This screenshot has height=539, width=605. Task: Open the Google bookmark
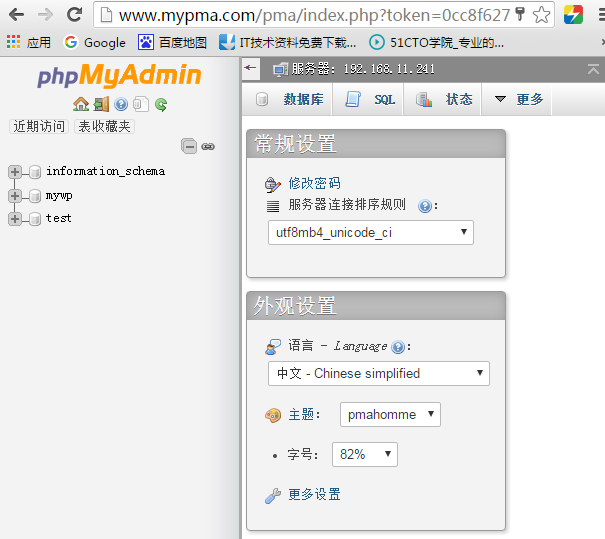pyautogui.click(x=95, y=42)
